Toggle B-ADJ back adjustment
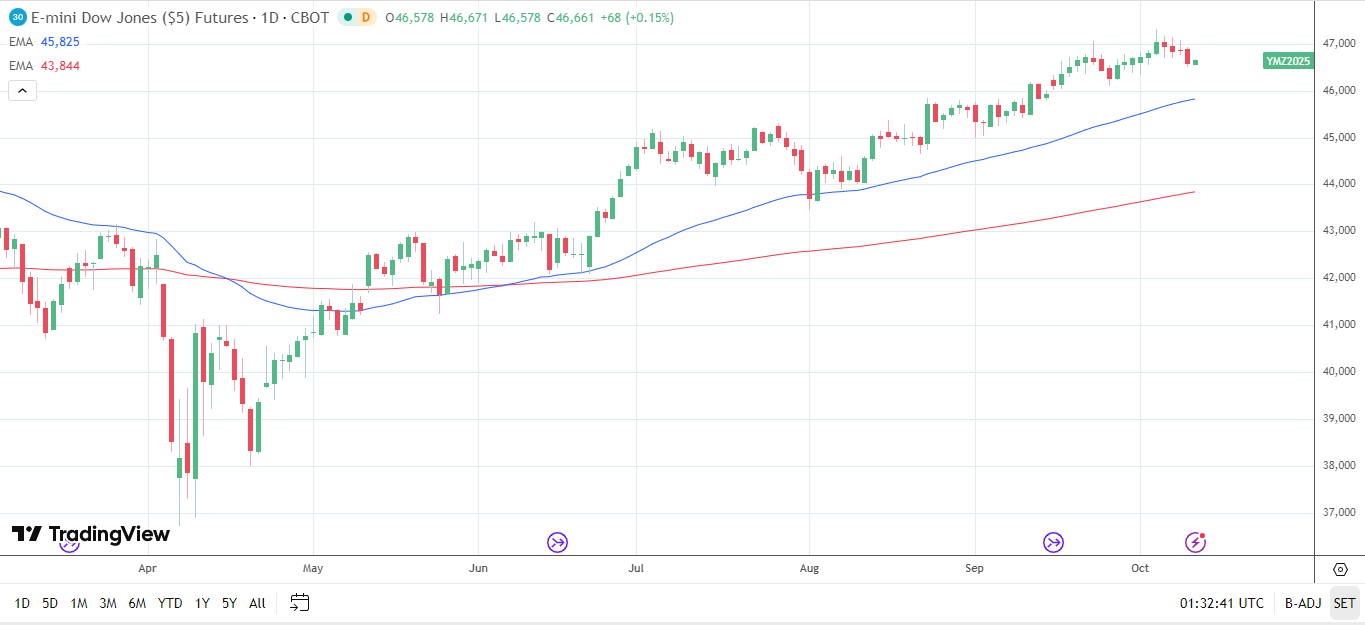Image resolution: width=1365 pixels, height=625 pixels. pos(1303,603)
